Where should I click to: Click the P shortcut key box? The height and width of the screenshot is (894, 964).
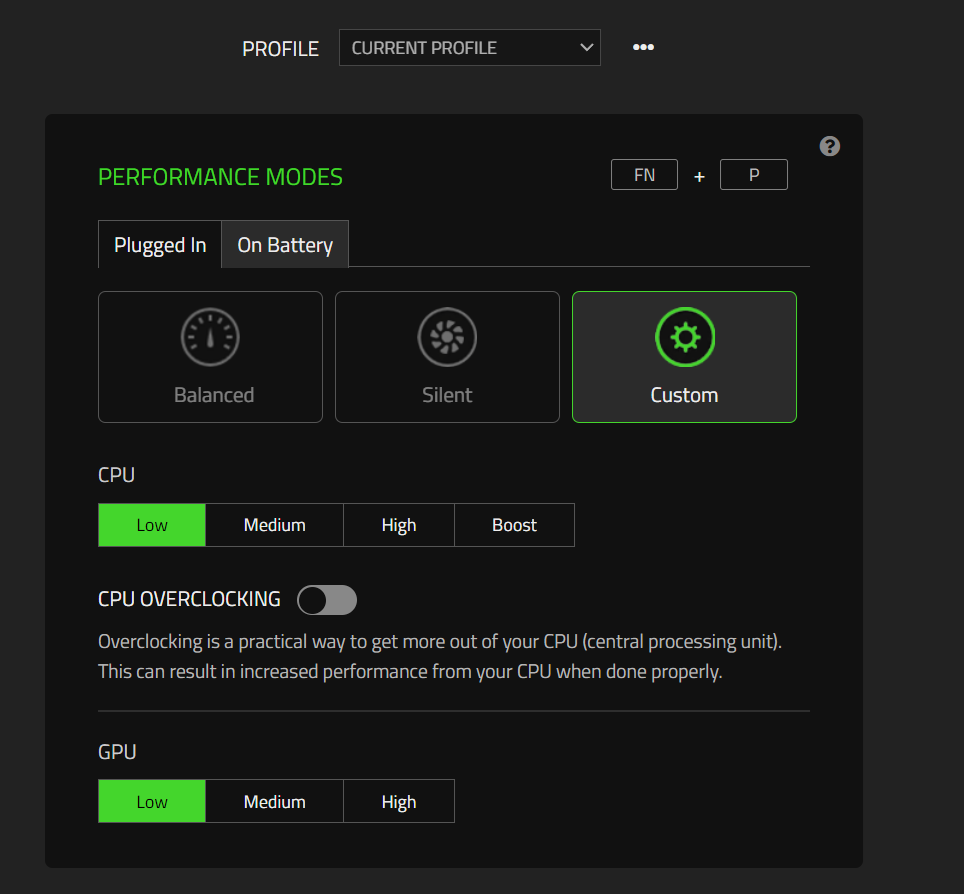(754, 175)
